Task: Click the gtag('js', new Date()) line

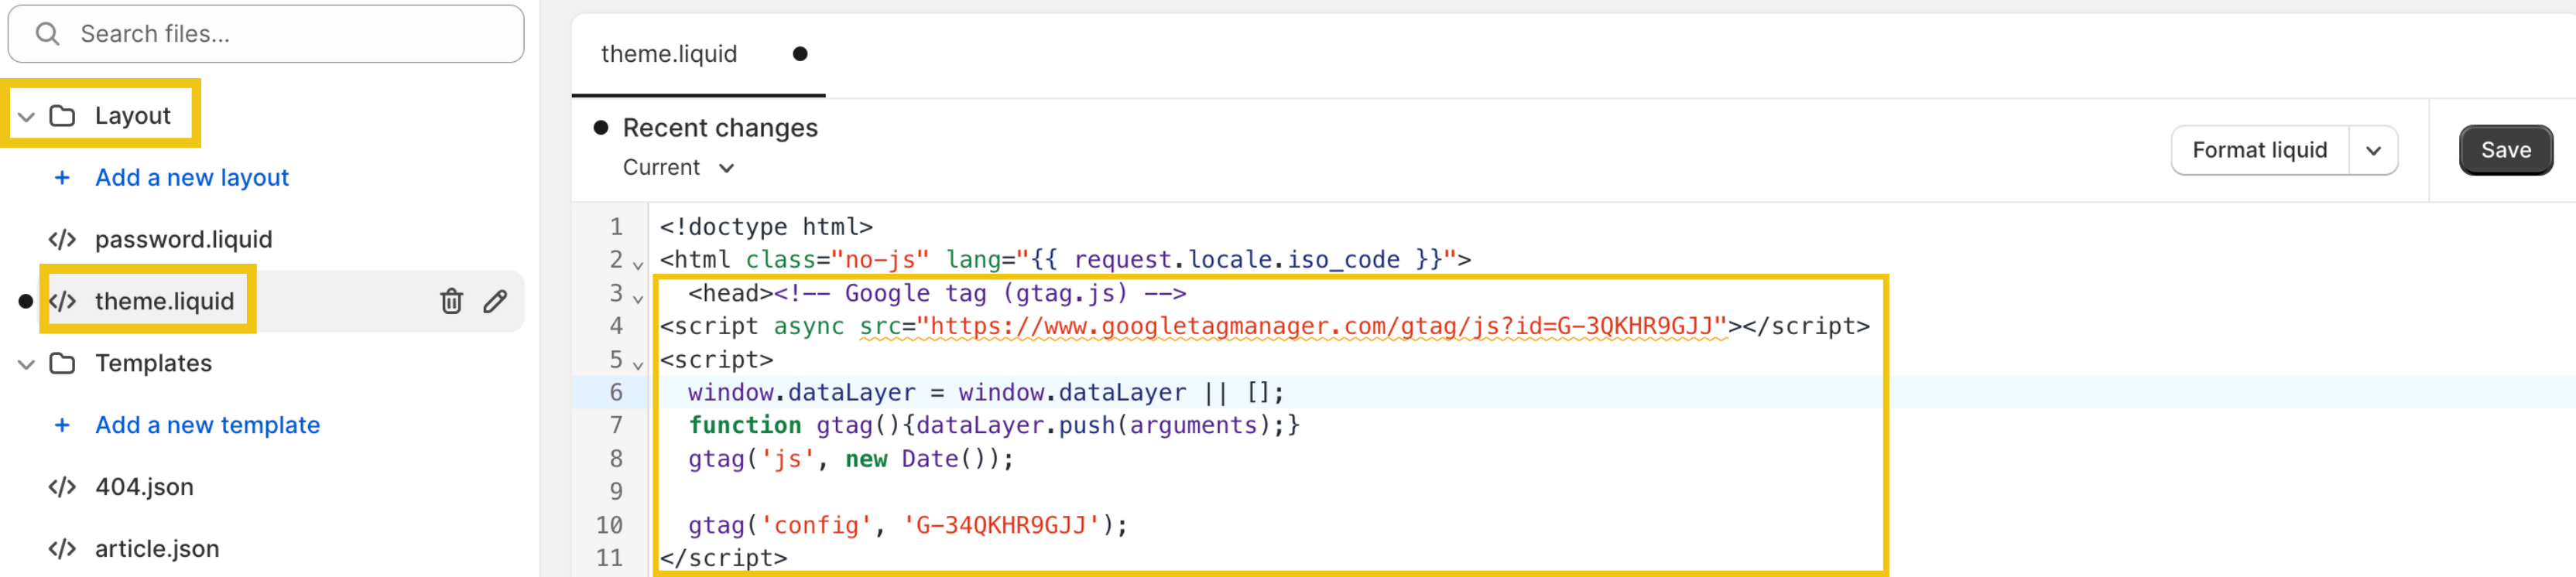Action: coord(851,459)
